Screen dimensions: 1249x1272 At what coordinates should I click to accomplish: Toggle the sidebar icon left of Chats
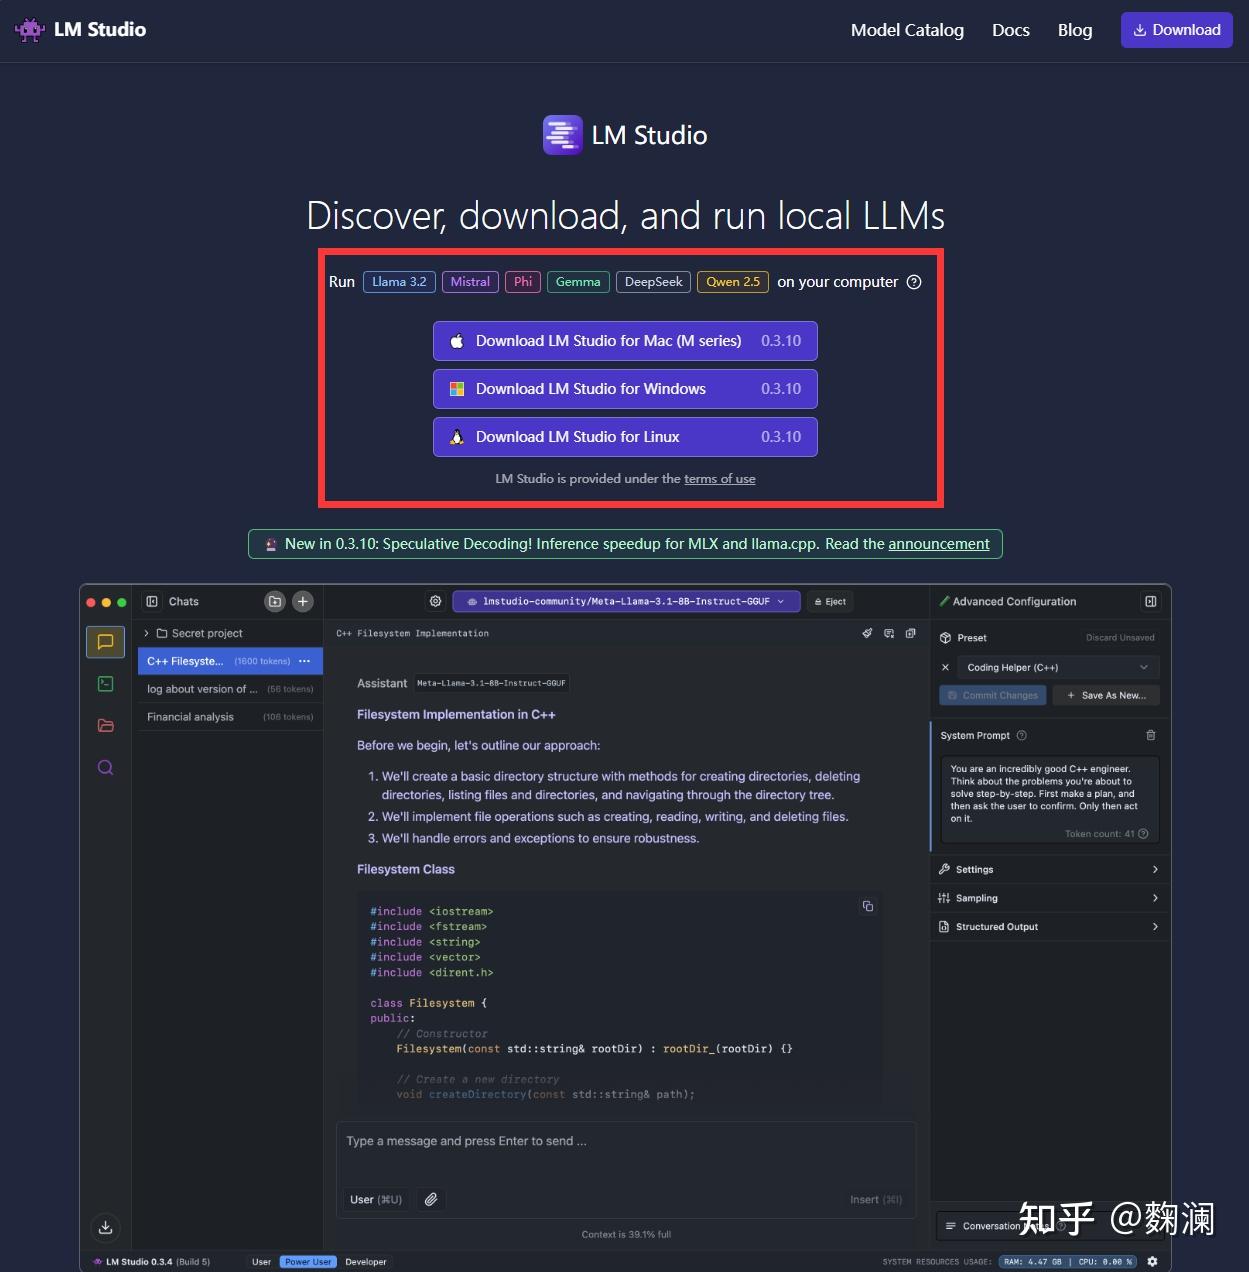pos(152,602)
